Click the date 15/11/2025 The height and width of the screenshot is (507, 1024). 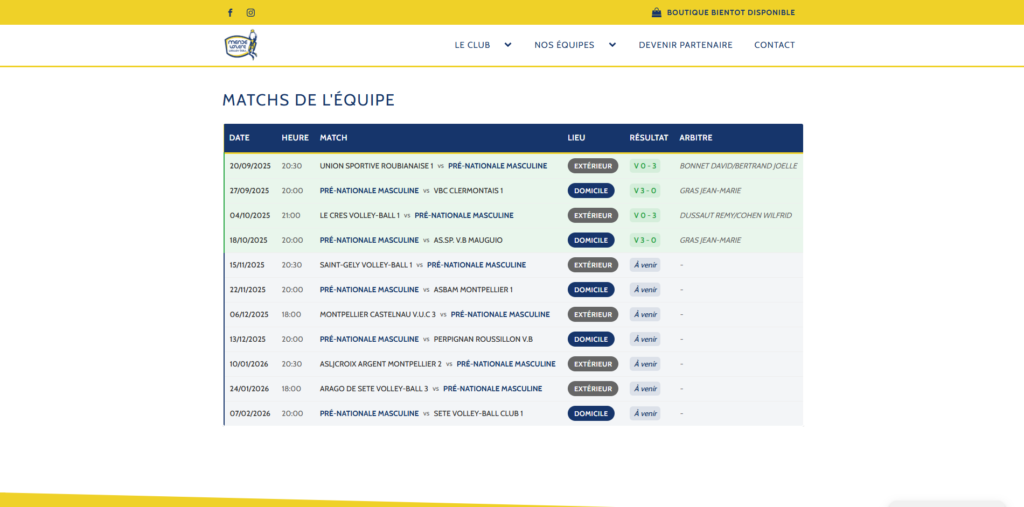[x=248, y=265]
